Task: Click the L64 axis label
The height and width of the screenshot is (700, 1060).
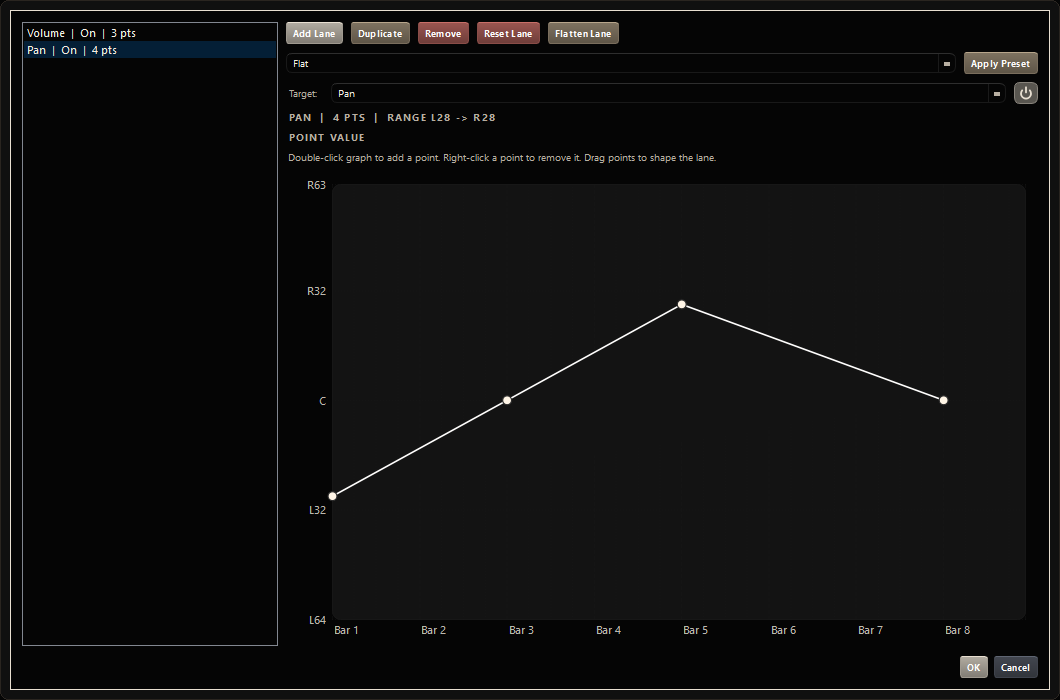Action: [317, 620]
